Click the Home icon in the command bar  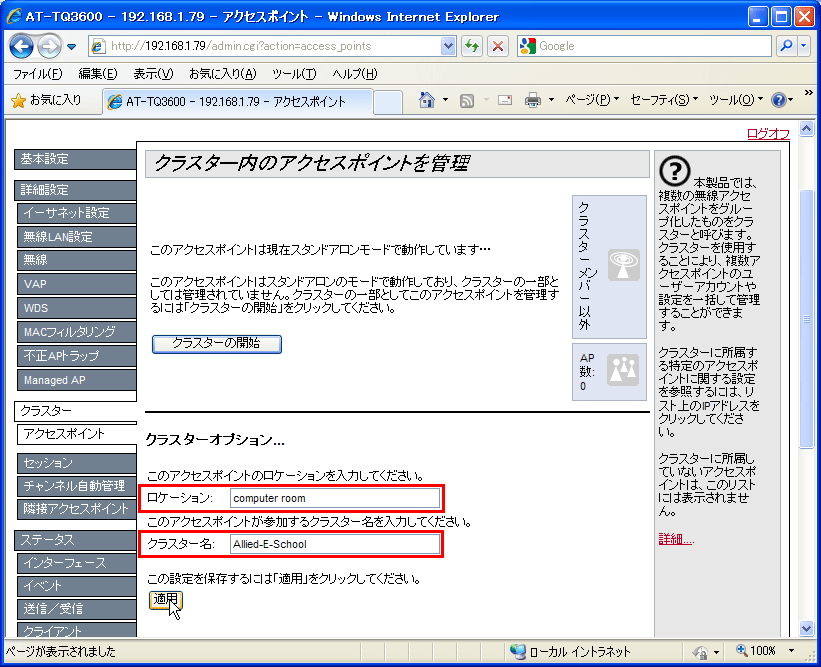(x=428, y=100)
